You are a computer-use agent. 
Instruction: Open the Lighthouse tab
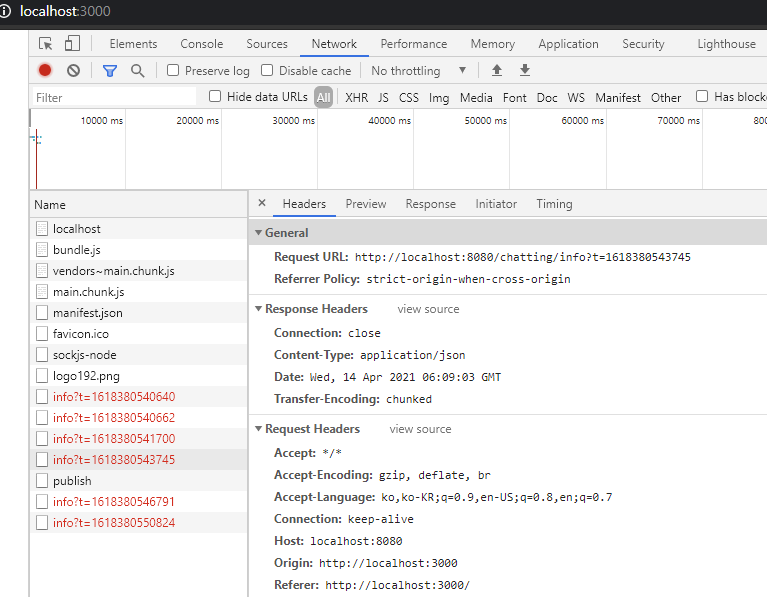pos(726,44)
